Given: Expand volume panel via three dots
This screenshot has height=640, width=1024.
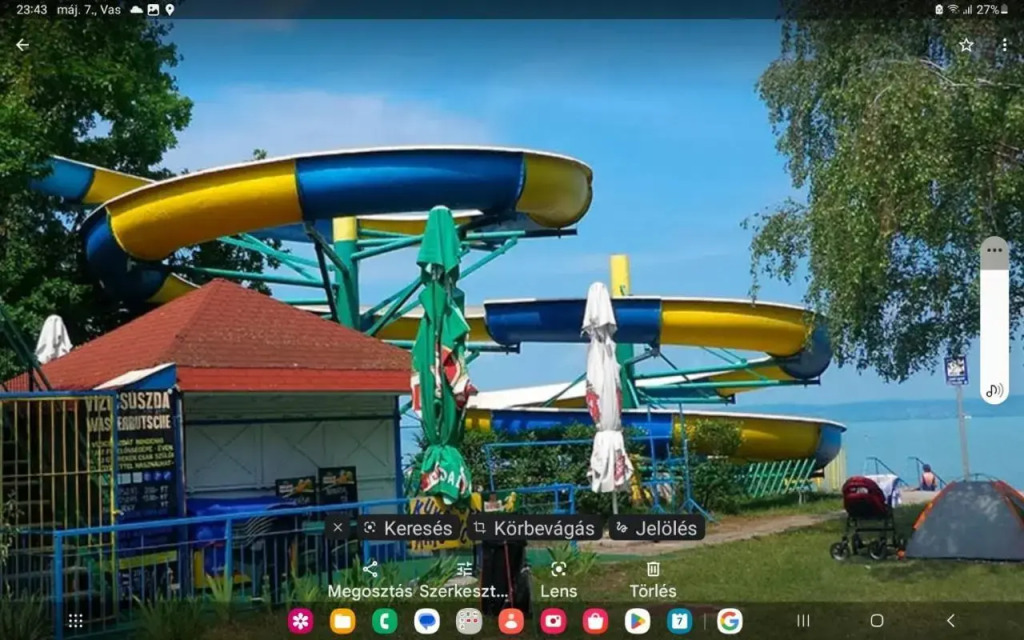Looking at the screenshot, I should click(x=994, y=251).
